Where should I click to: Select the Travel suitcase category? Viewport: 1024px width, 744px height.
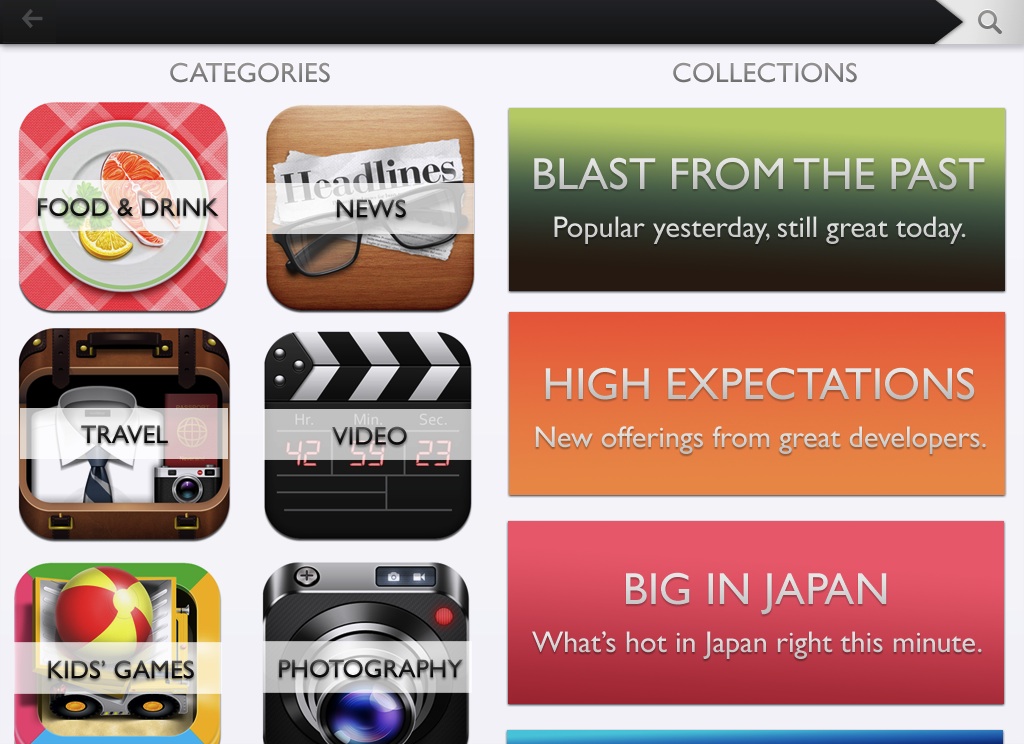124,434
